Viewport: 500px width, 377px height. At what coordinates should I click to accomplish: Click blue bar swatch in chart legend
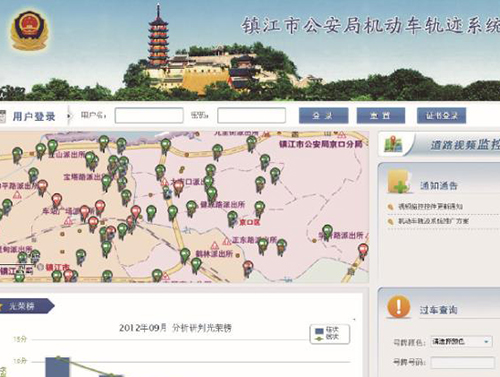pos(319,331)
